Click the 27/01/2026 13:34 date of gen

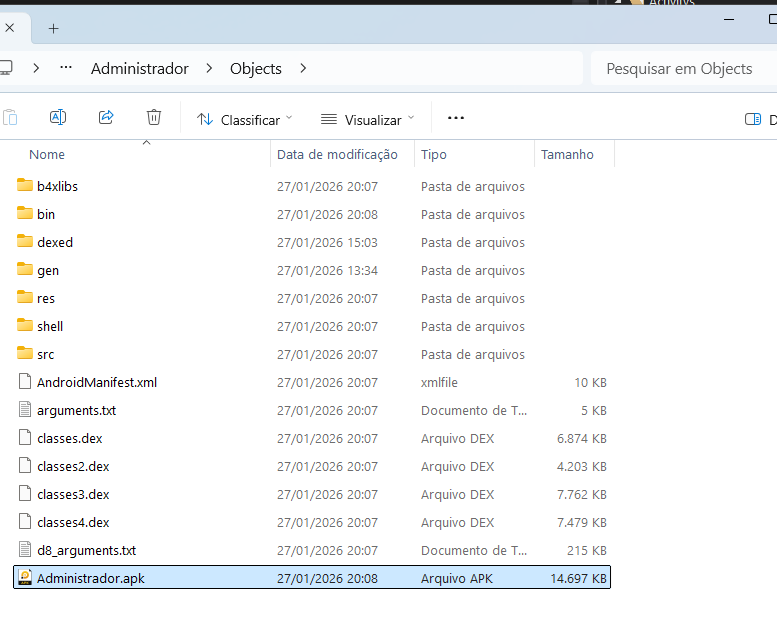(327, 270)
